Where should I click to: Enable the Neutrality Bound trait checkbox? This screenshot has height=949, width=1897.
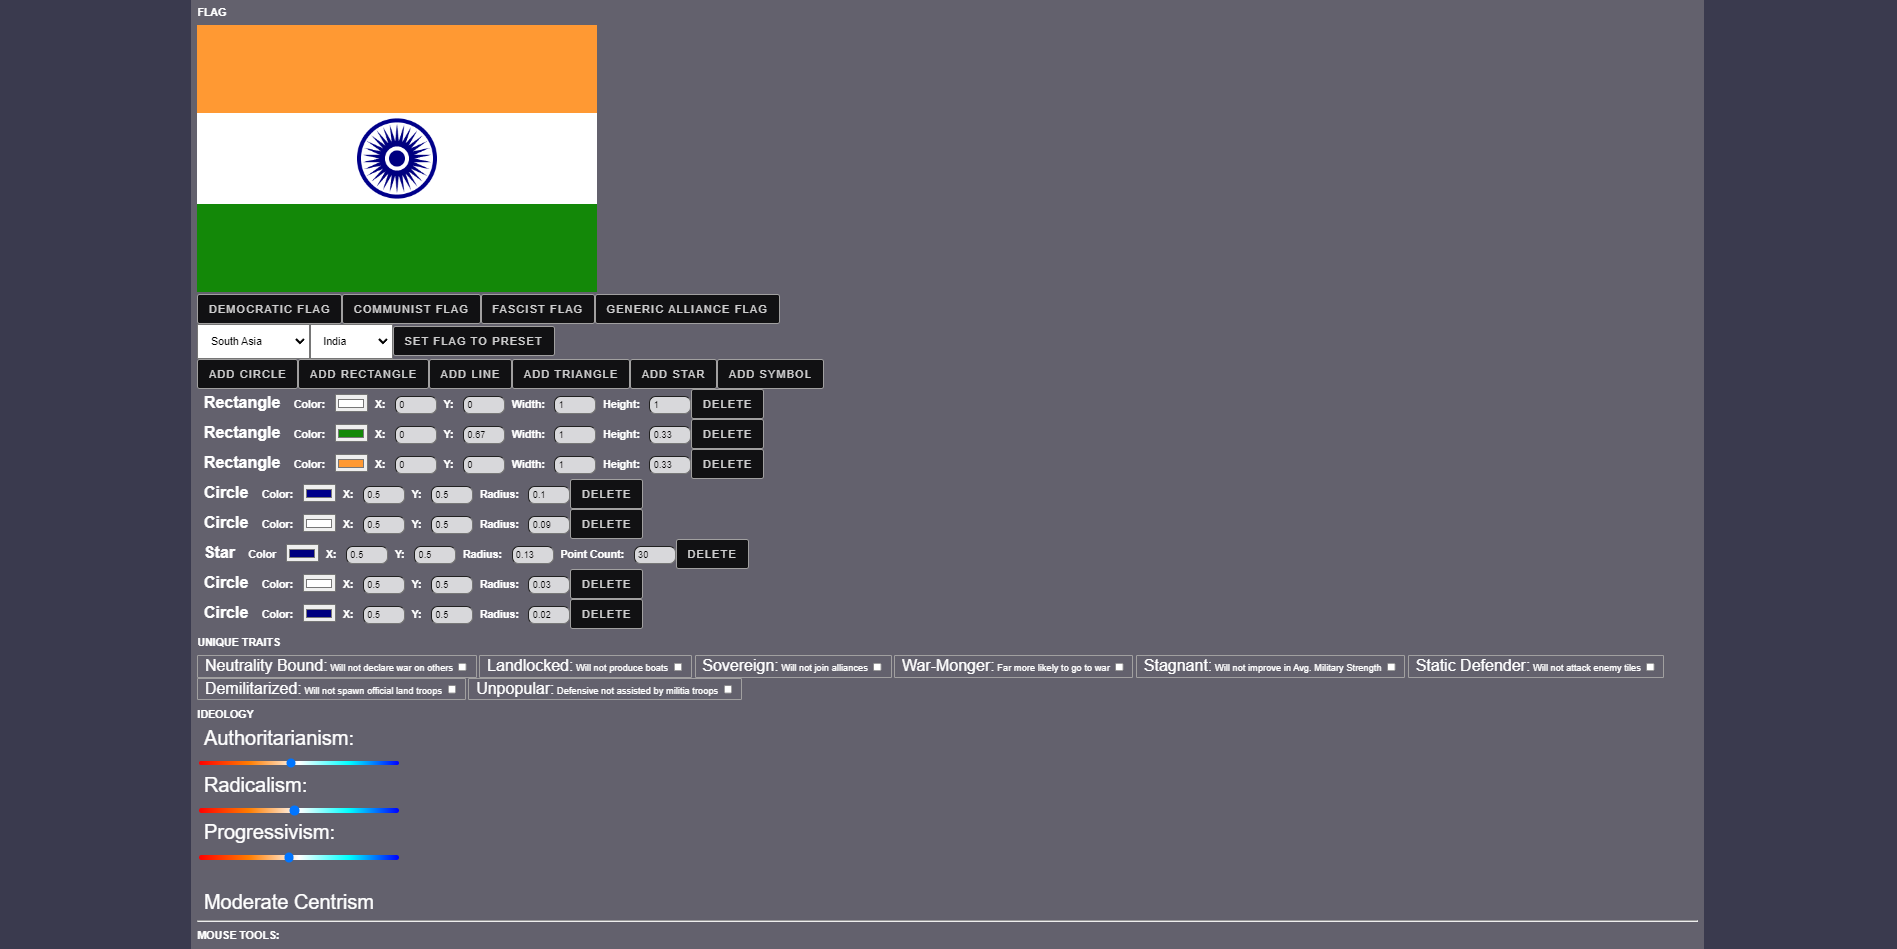click(462, 667)
